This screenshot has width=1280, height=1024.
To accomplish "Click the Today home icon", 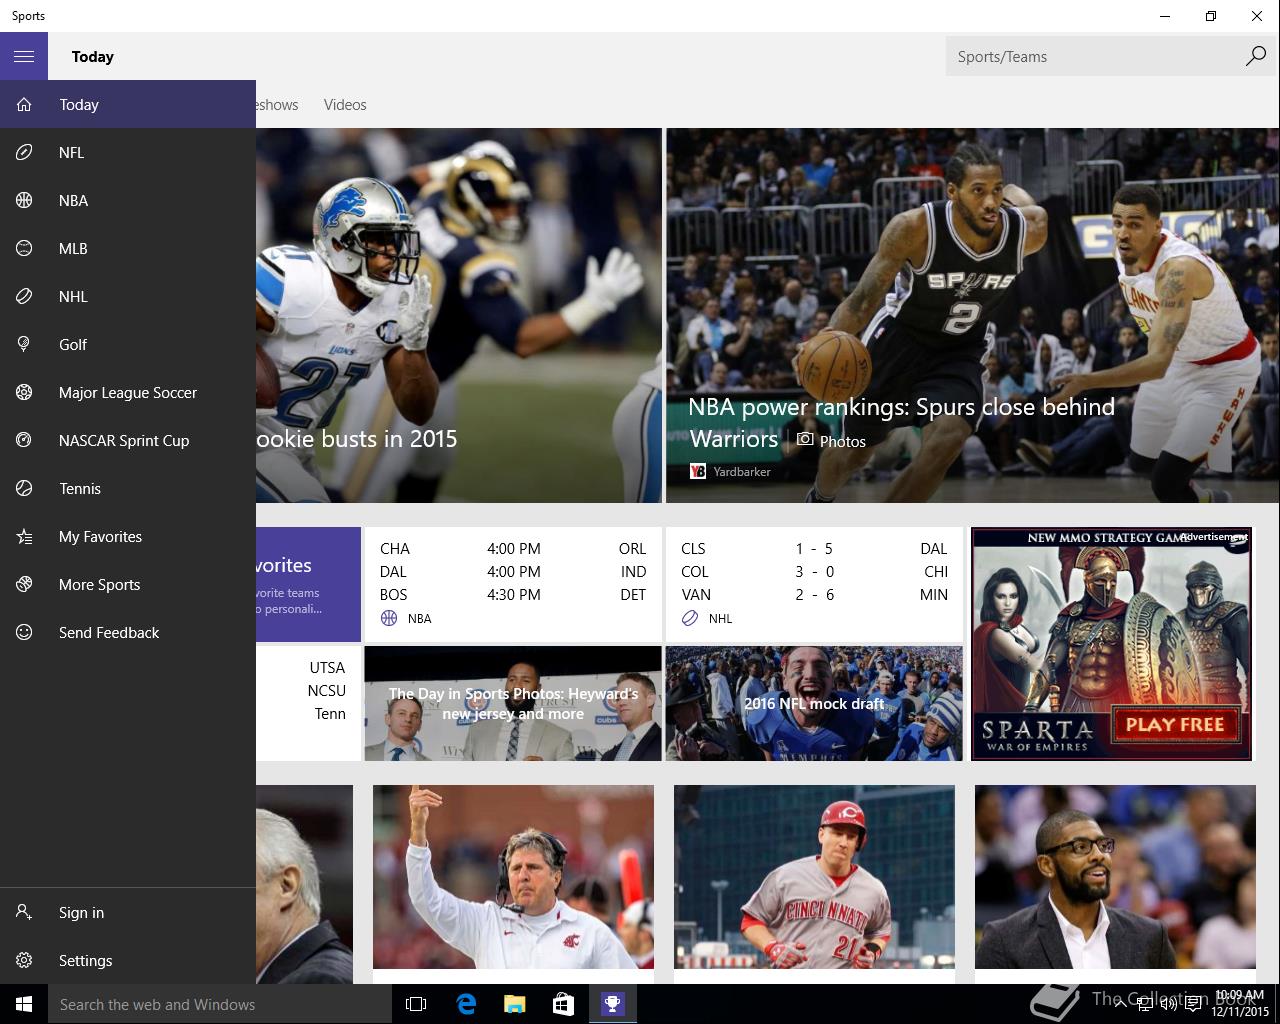I will pyautogui.click(x=24, y=104).
